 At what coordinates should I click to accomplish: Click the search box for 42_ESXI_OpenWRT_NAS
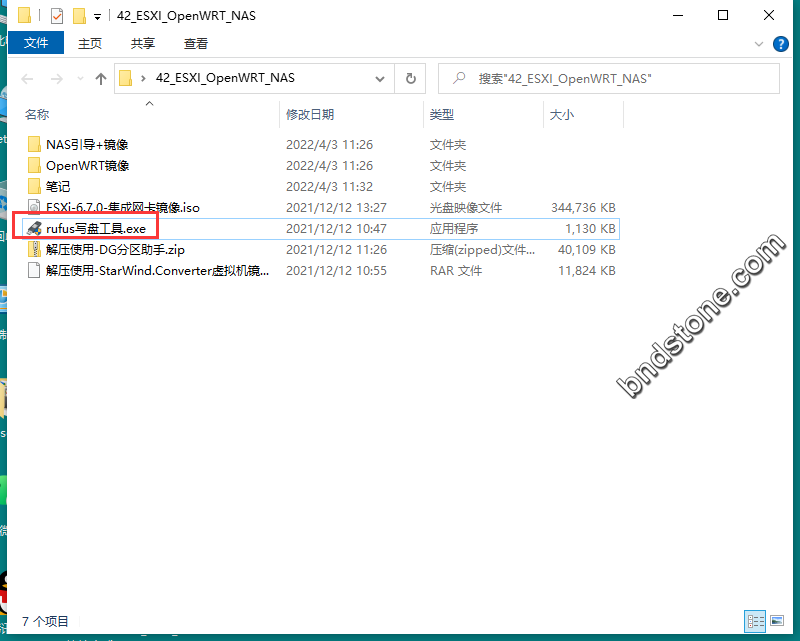tap(609, 79)
